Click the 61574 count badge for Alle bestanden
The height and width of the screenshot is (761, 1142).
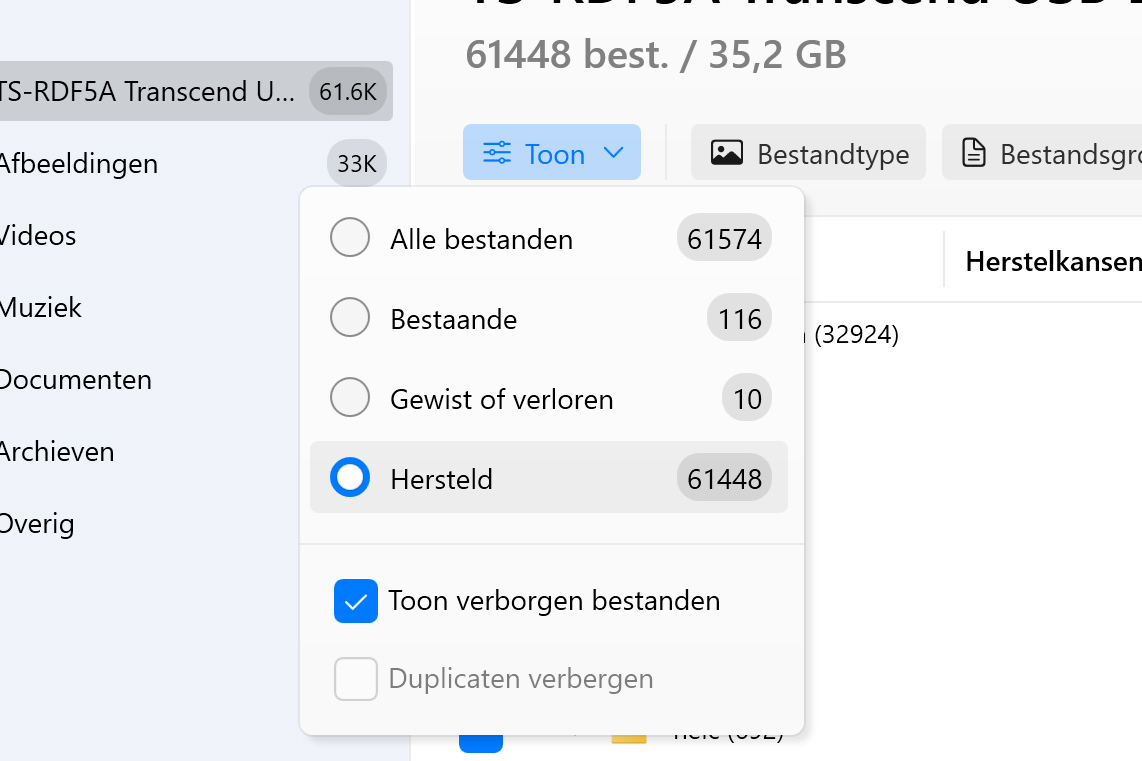[x=724, y=239]
